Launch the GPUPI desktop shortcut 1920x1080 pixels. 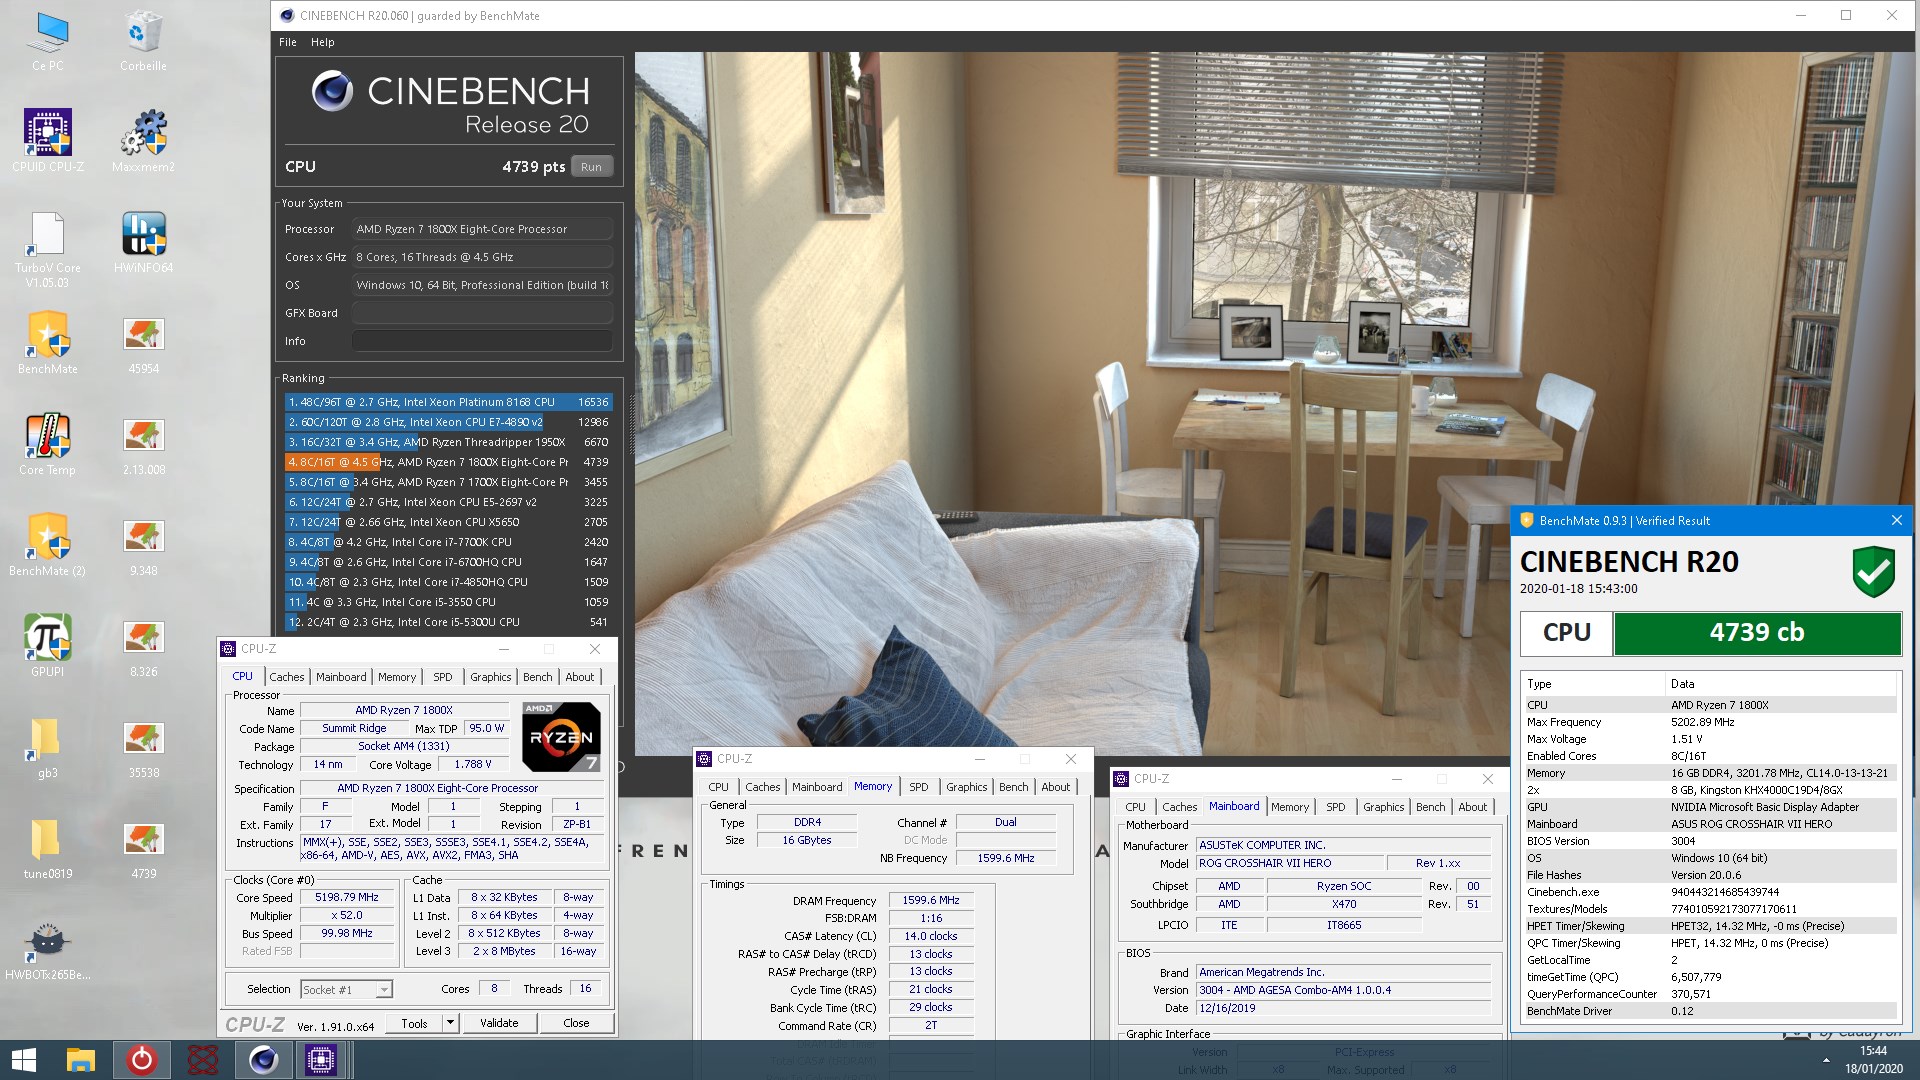(48, 646)
